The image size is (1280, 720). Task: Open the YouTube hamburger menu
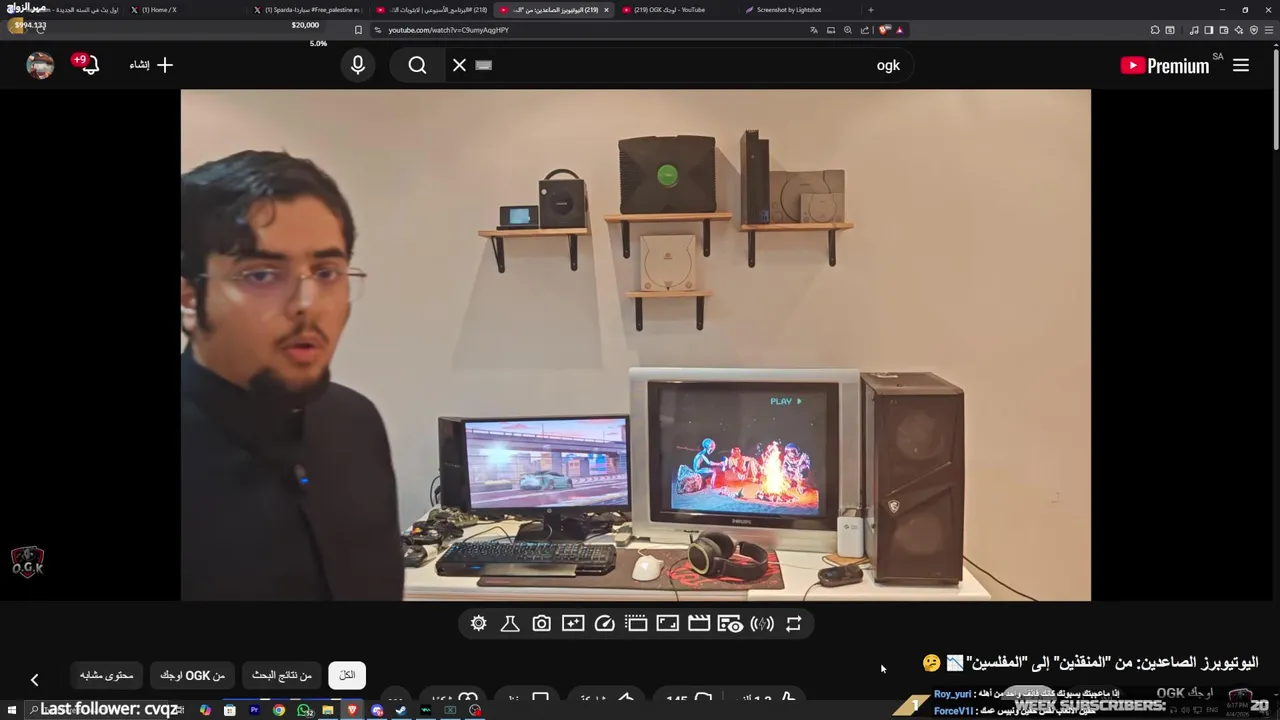point(1241,65)
